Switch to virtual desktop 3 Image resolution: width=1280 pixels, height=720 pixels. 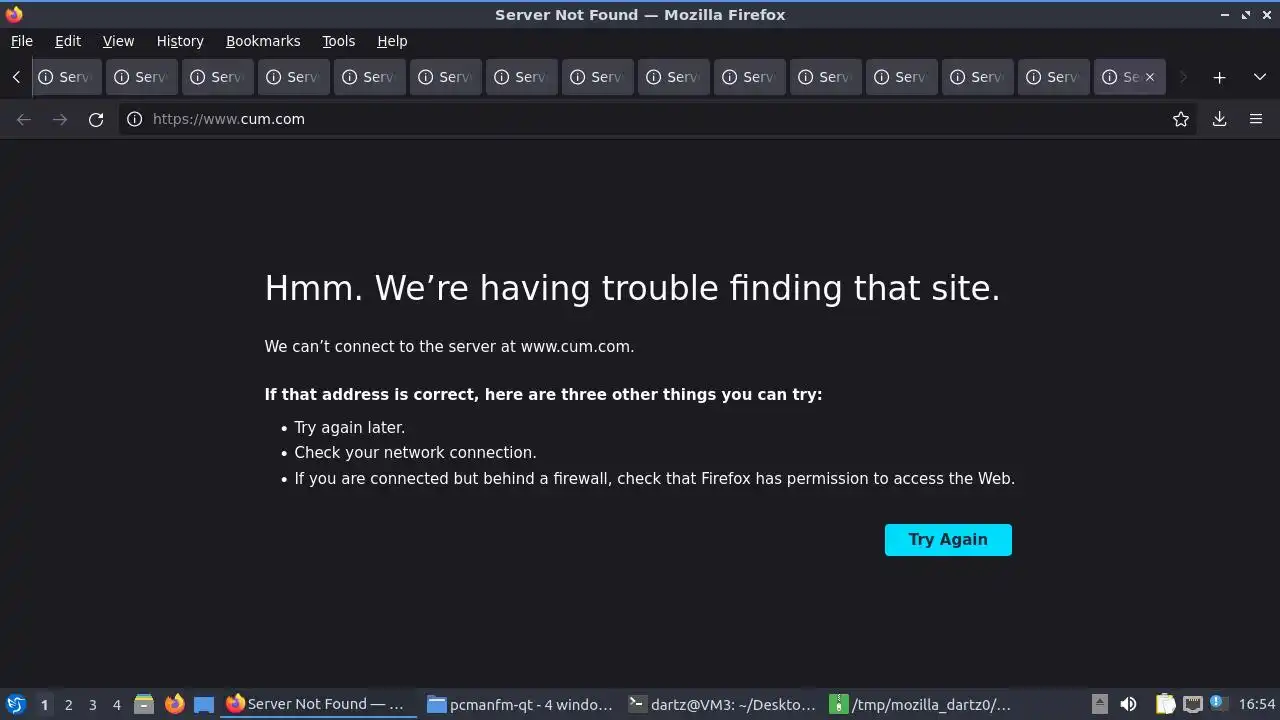(92, 705)
